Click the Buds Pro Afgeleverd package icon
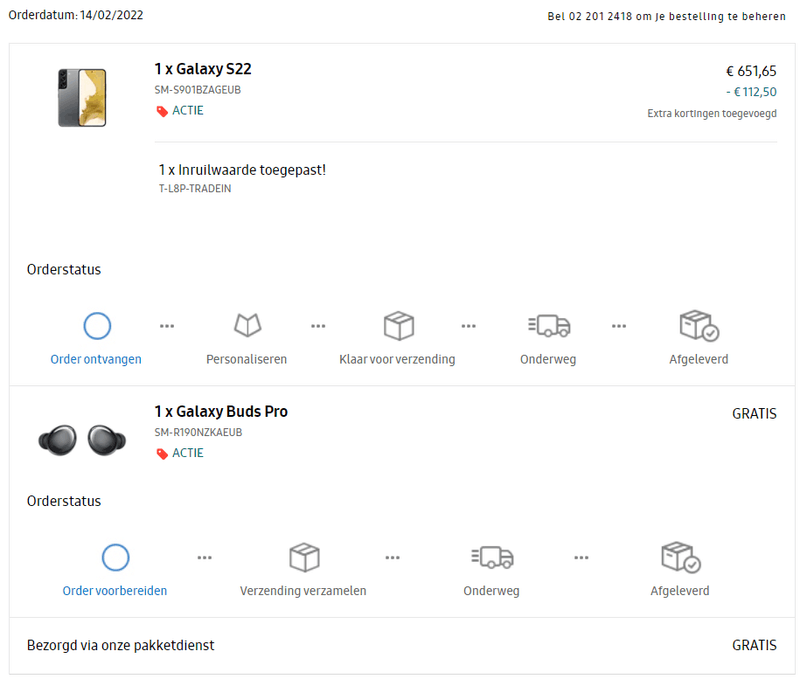The image size is (800, 686). (x=680, y=557)
